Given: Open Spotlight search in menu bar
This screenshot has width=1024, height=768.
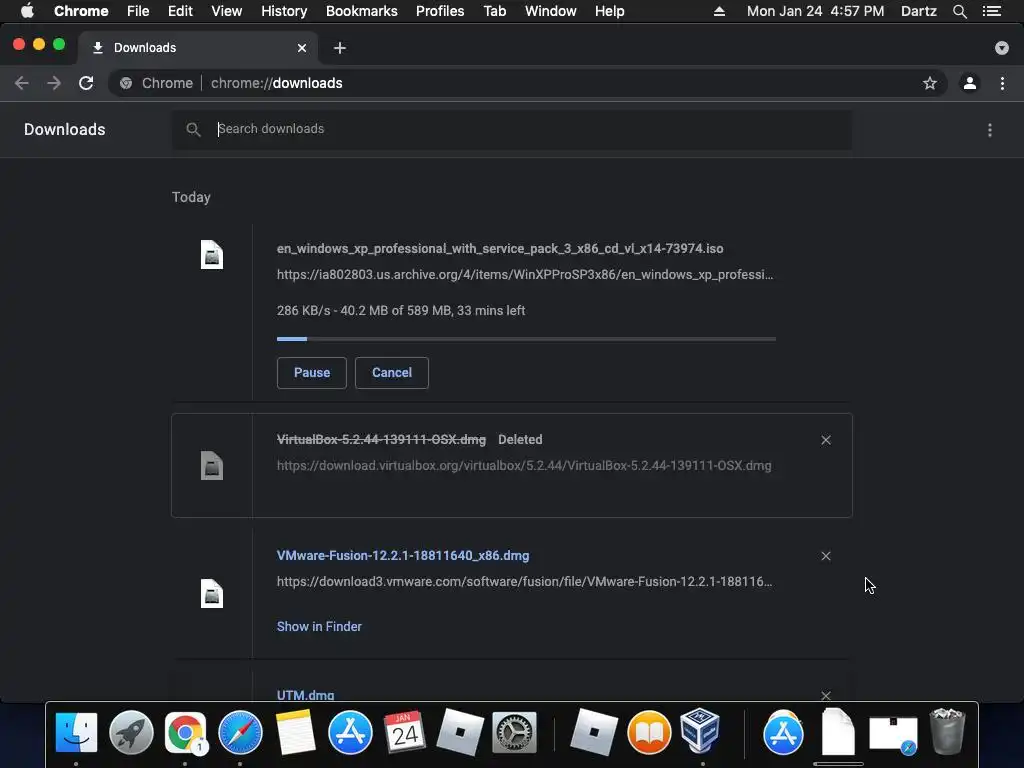Looking at the screenshot, I should (x=959, y=11).
